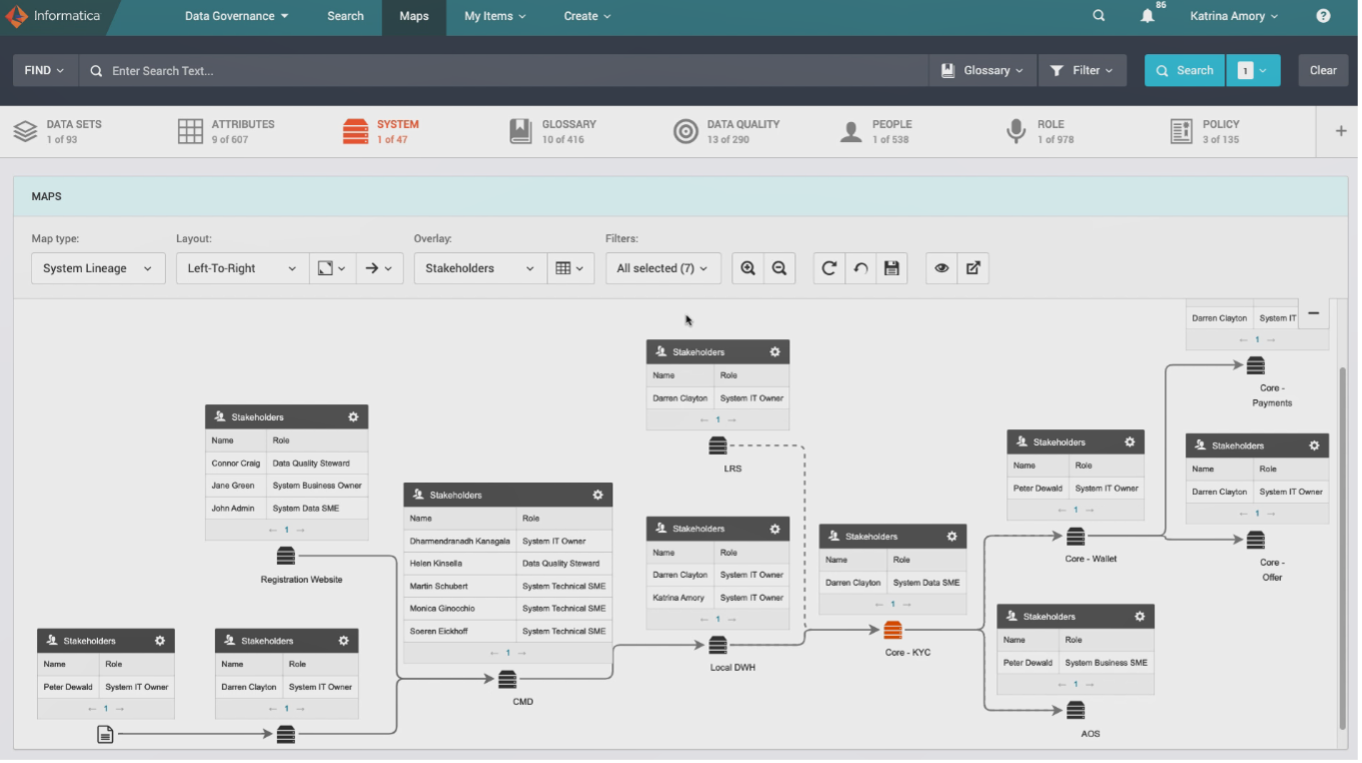
Task: Click the undo arrow icon
Action: tap(860, 268)
